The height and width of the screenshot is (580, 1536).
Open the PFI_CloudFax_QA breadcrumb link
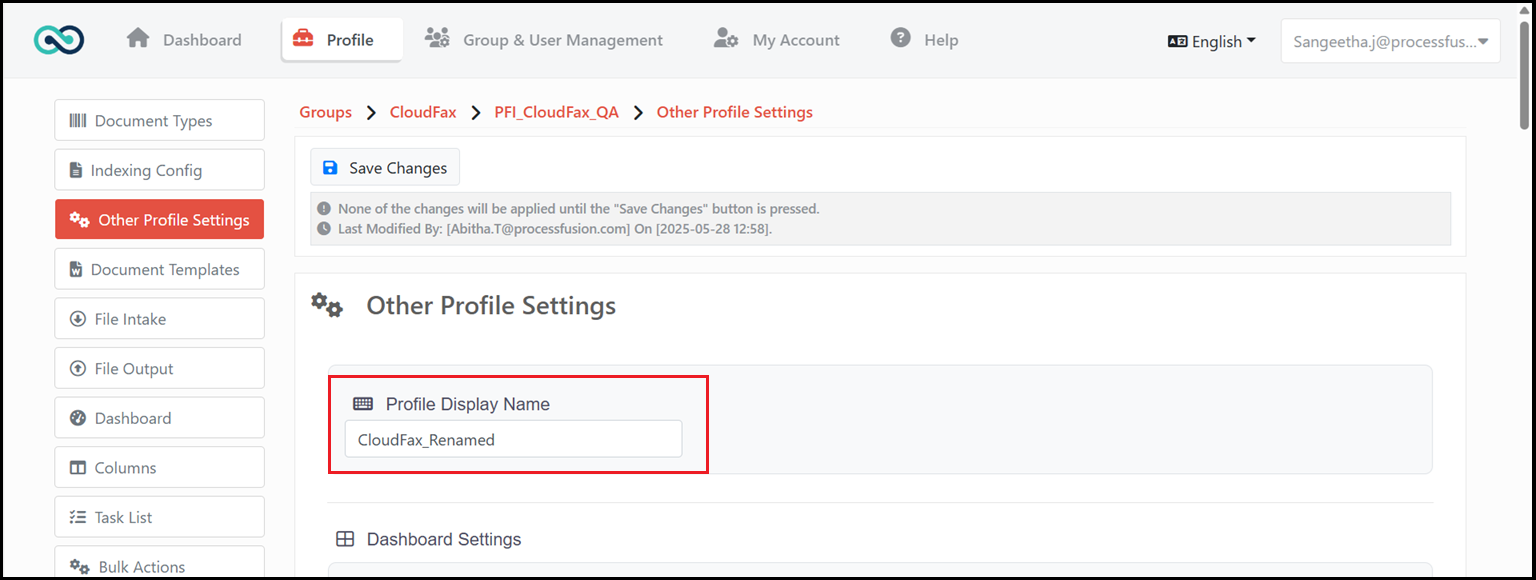pos(557,112)
